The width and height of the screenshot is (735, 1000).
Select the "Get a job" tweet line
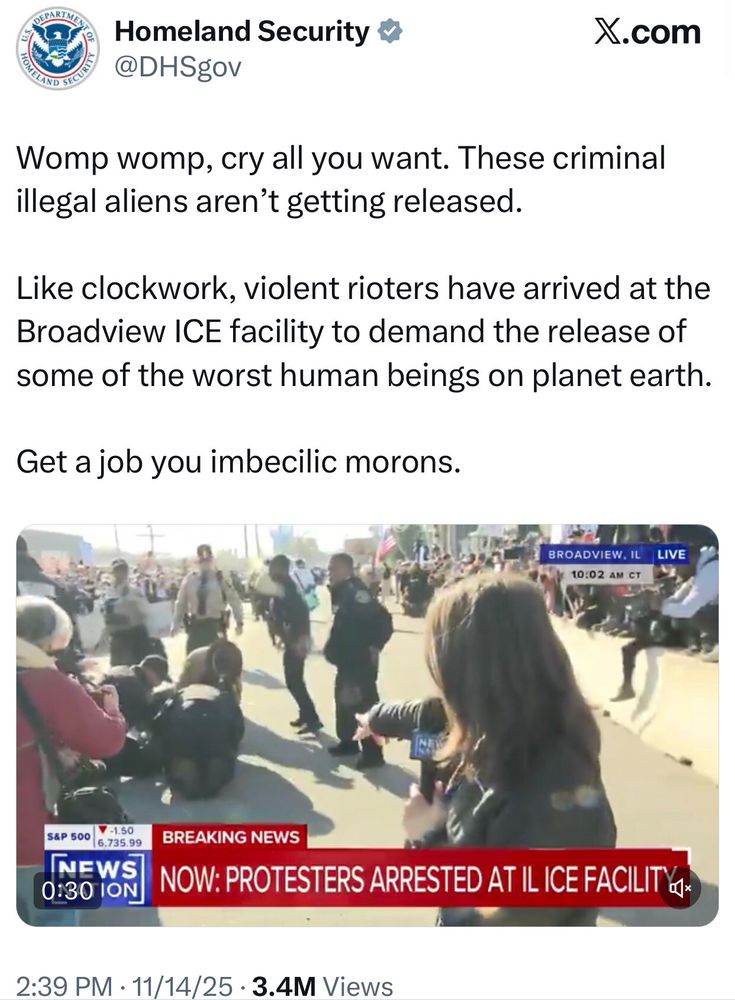pyautogui.click(x=238, y=462)
